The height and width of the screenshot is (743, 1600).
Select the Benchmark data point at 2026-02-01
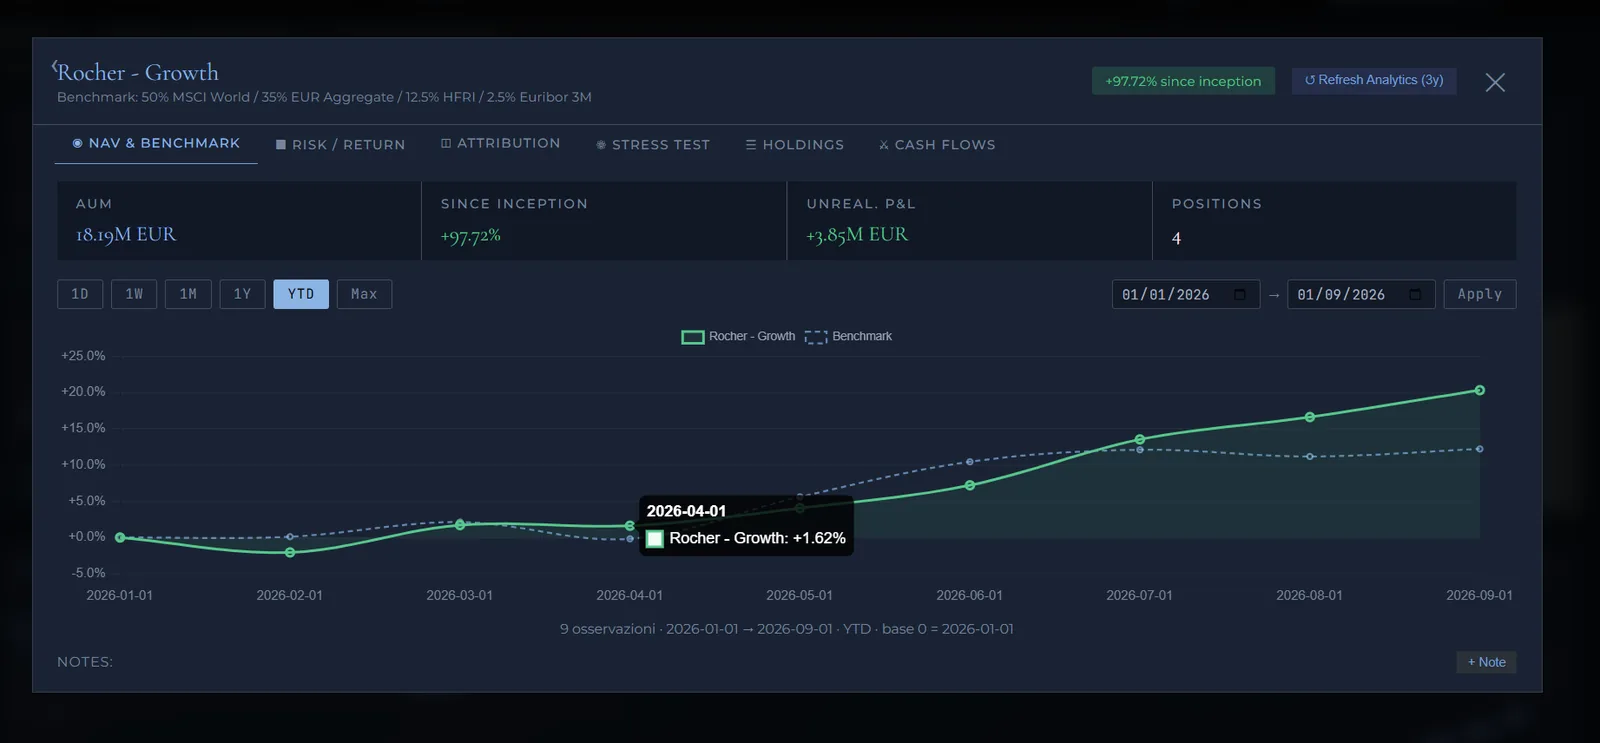pos(290,537)
